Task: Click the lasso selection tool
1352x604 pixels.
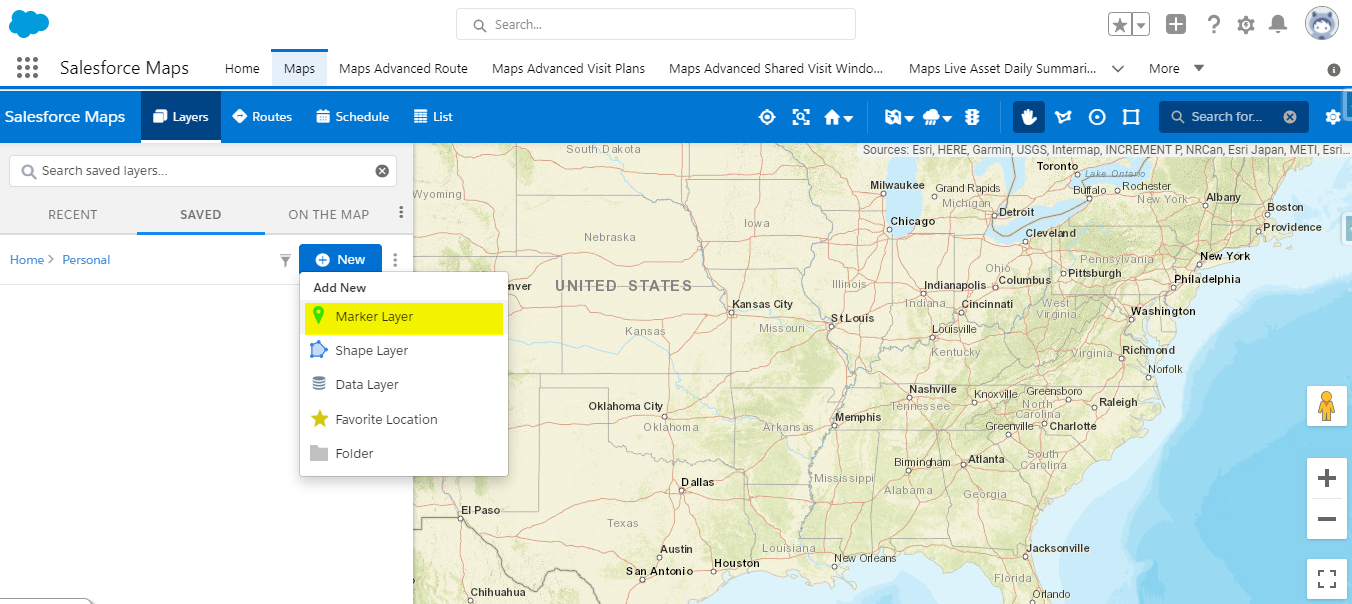Action: point(1063,117)
